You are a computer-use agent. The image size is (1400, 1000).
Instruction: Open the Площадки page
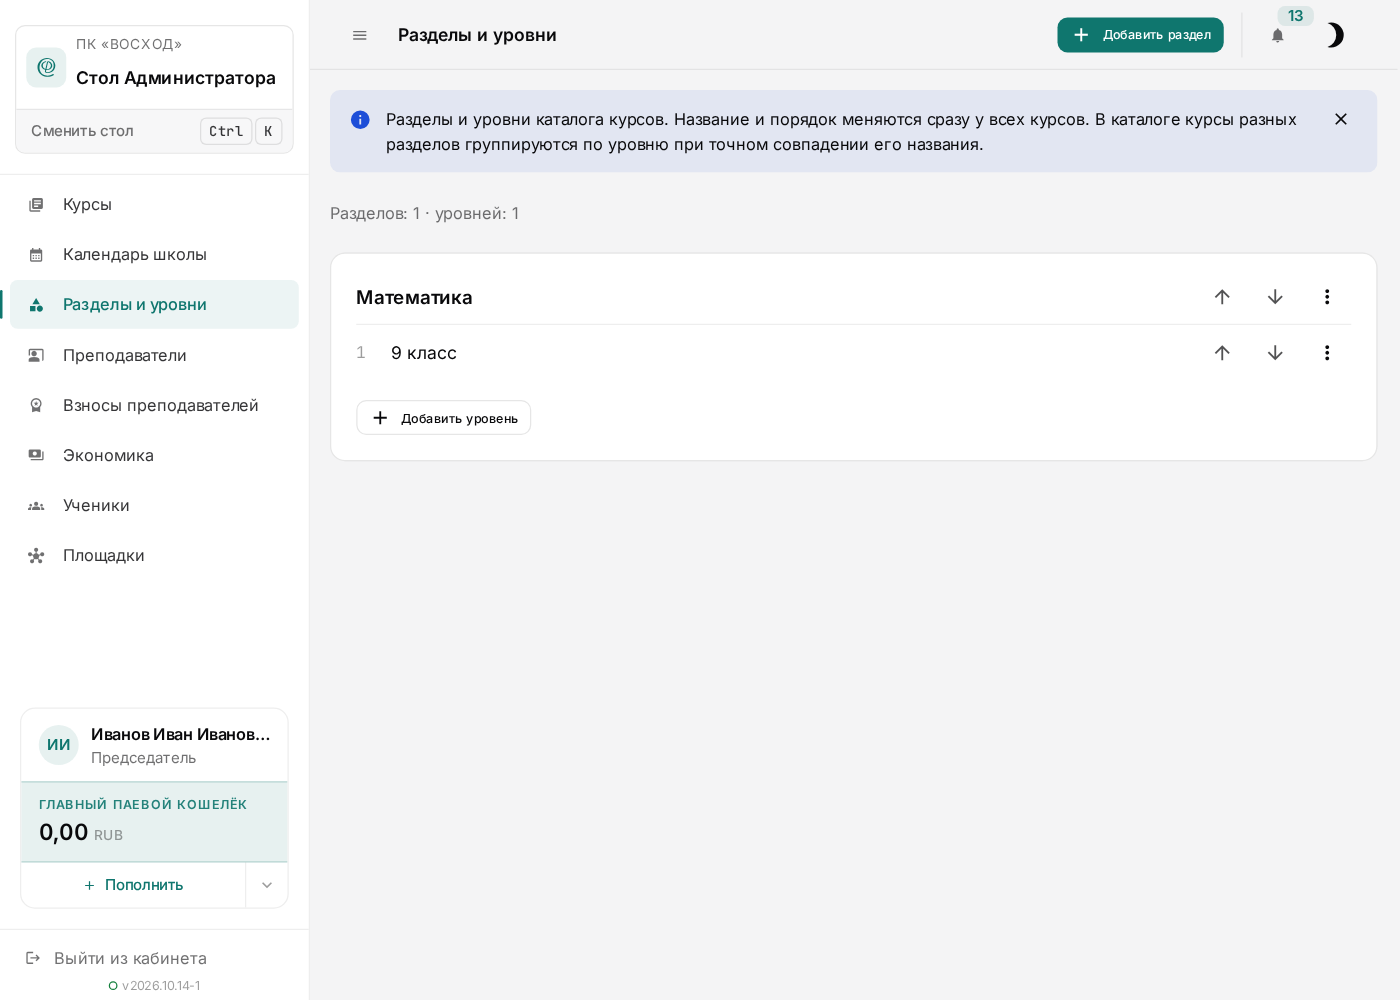pos(154,555)
